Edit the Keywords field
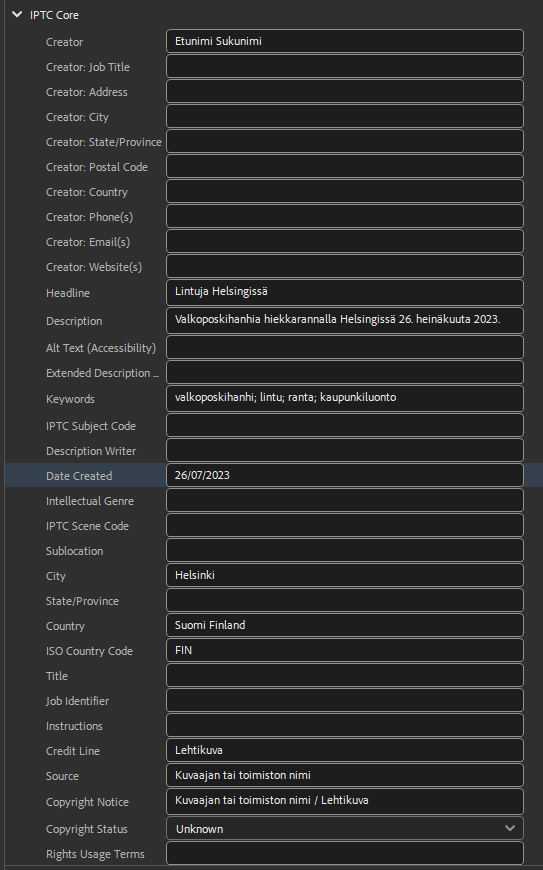Screen dimensions: 543x870 click(x=345, y=398)
